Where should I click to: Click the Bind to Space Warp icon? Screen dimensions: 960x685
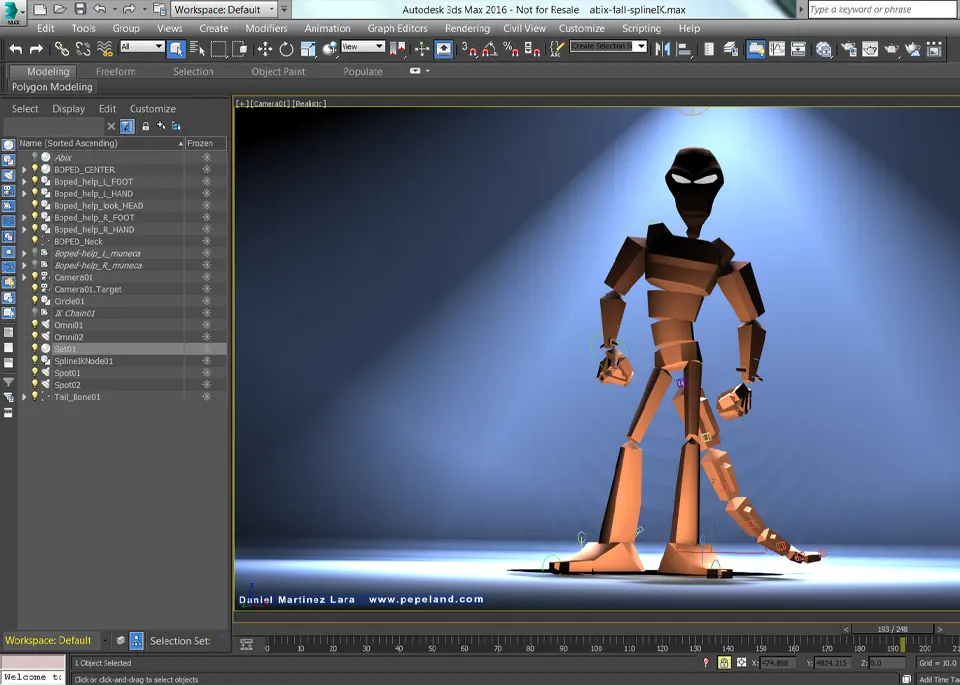coord(105,48)
